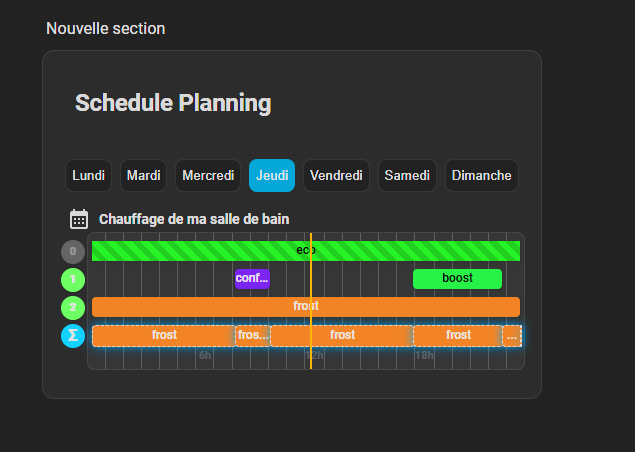Switch to Vendredi schedule
The height and width of the screenshot is (452, 635).
click(336, 176)
